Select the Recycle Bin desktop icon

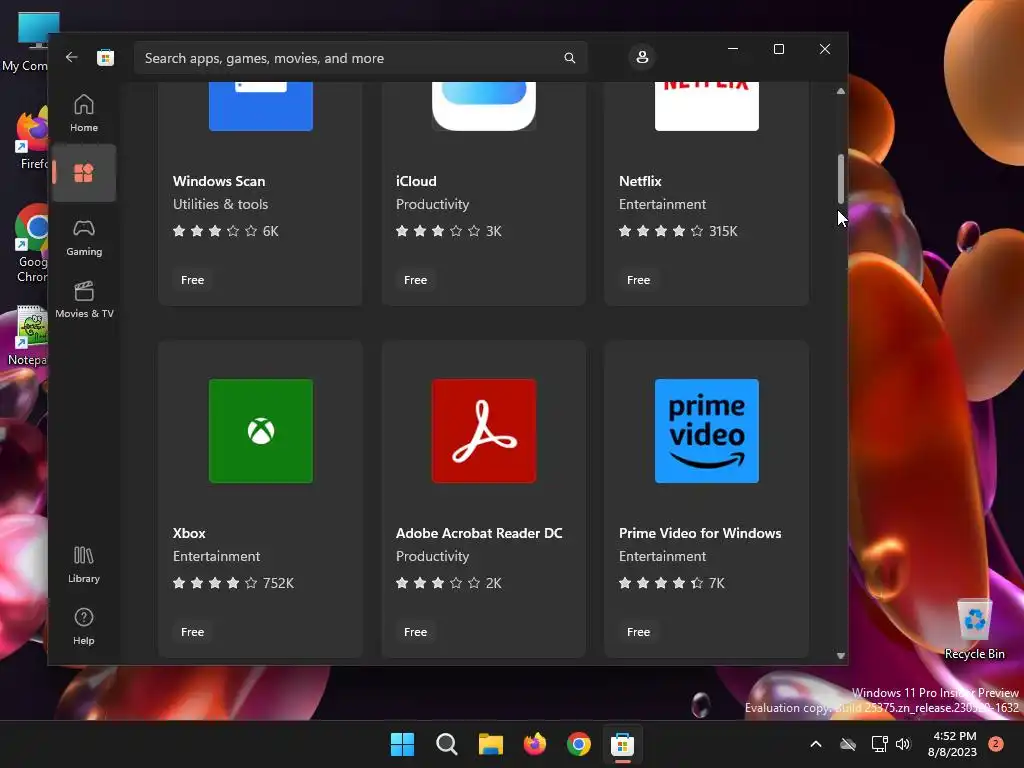974,628
